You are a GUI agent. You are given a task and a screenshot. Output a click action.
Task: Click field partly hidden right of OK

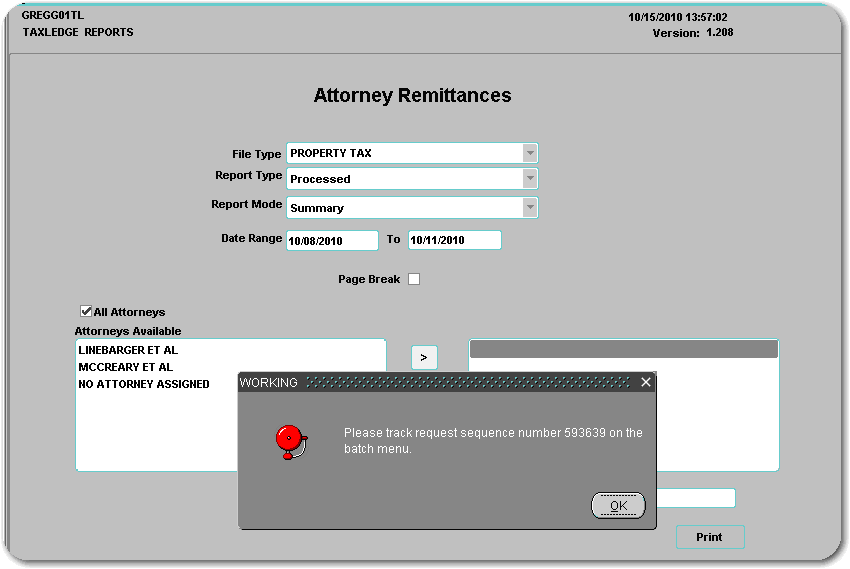(x=696, y=498)
